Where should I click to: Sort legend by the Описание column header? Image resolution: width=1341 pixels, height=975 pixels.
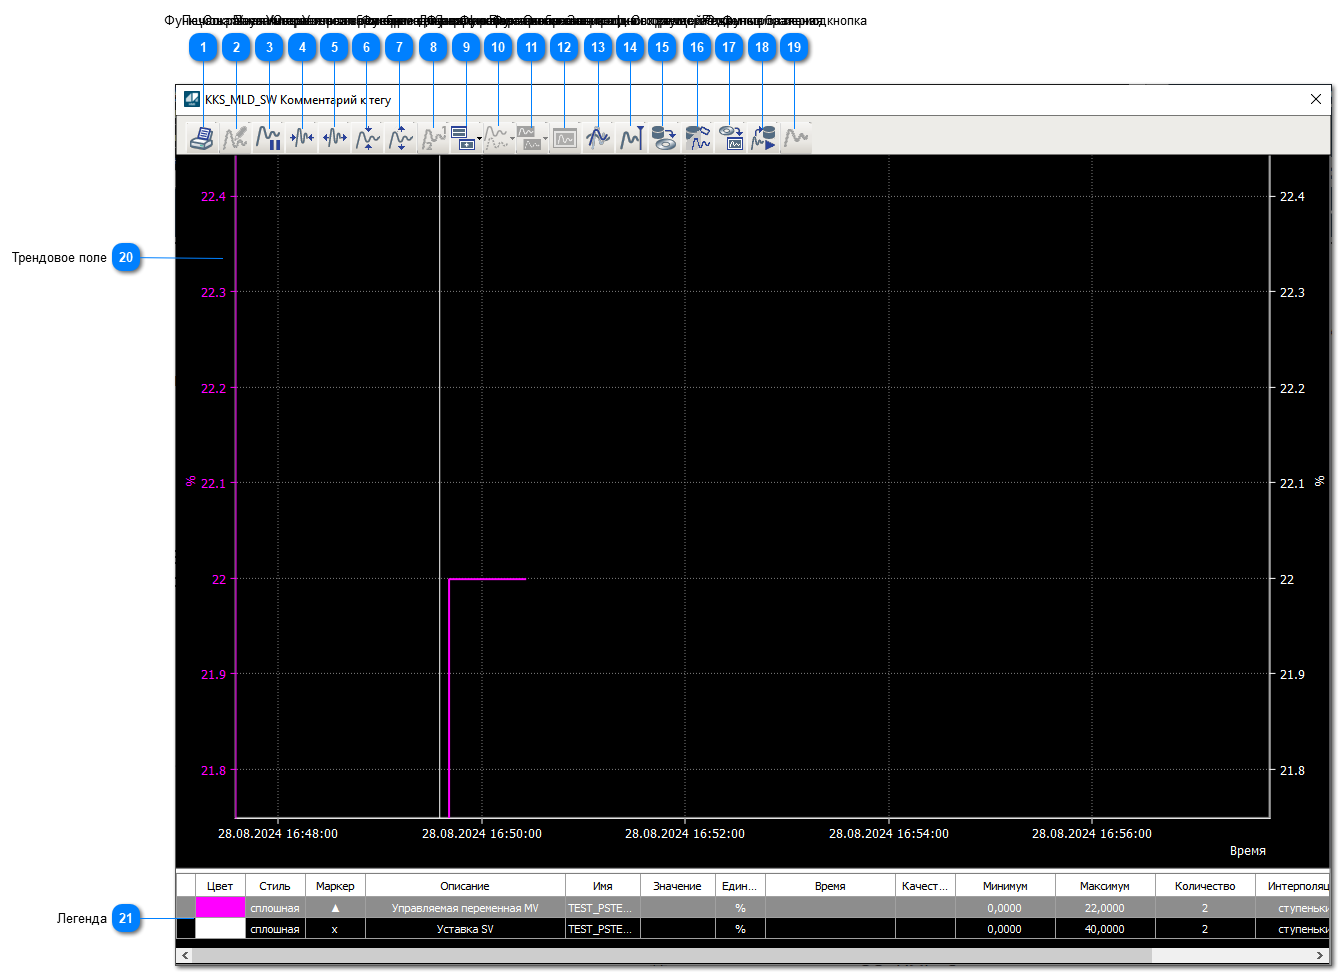(x=465, y=886)
